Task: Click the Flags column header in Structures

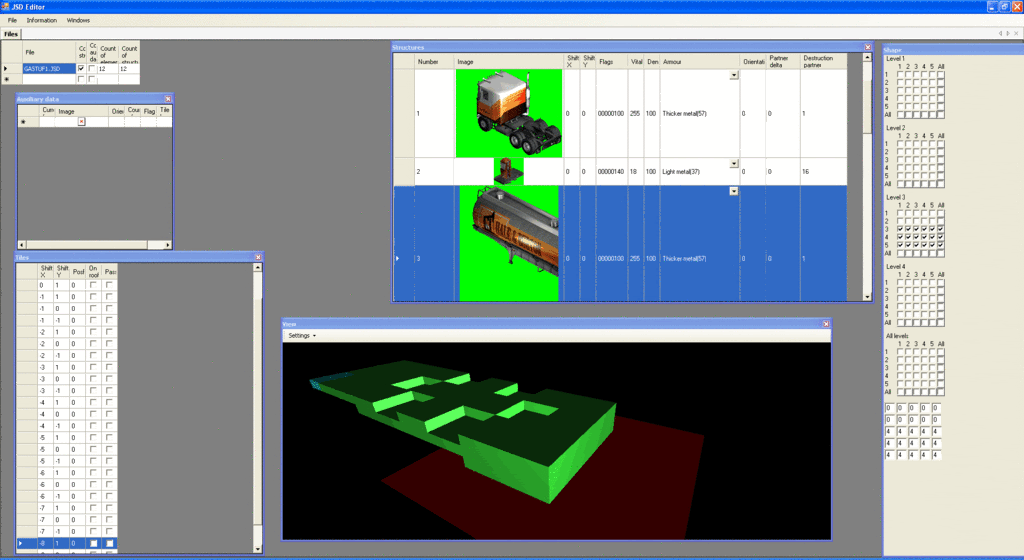Action: coord(612,61)
